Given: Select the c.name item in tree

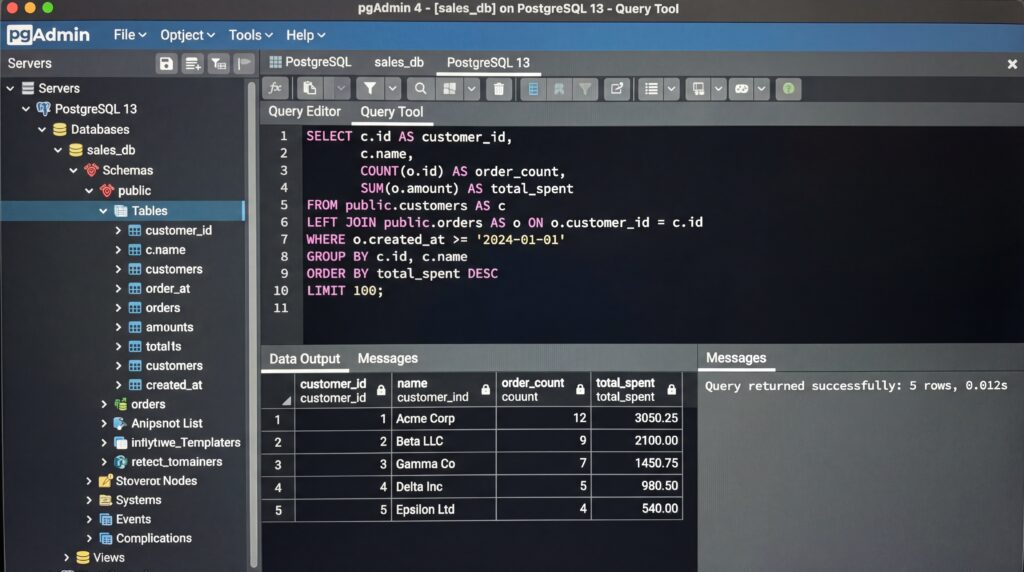Looking at the screenshot, I should 165,250.
